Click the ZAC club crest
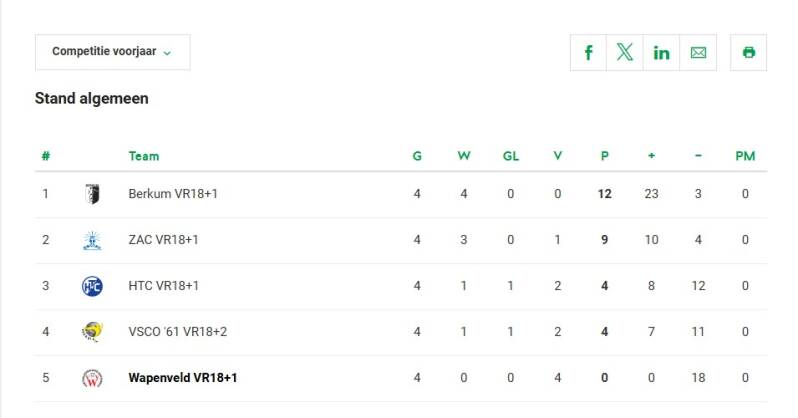This screenshot has width=798, height=418. click(x=92, y=240)
